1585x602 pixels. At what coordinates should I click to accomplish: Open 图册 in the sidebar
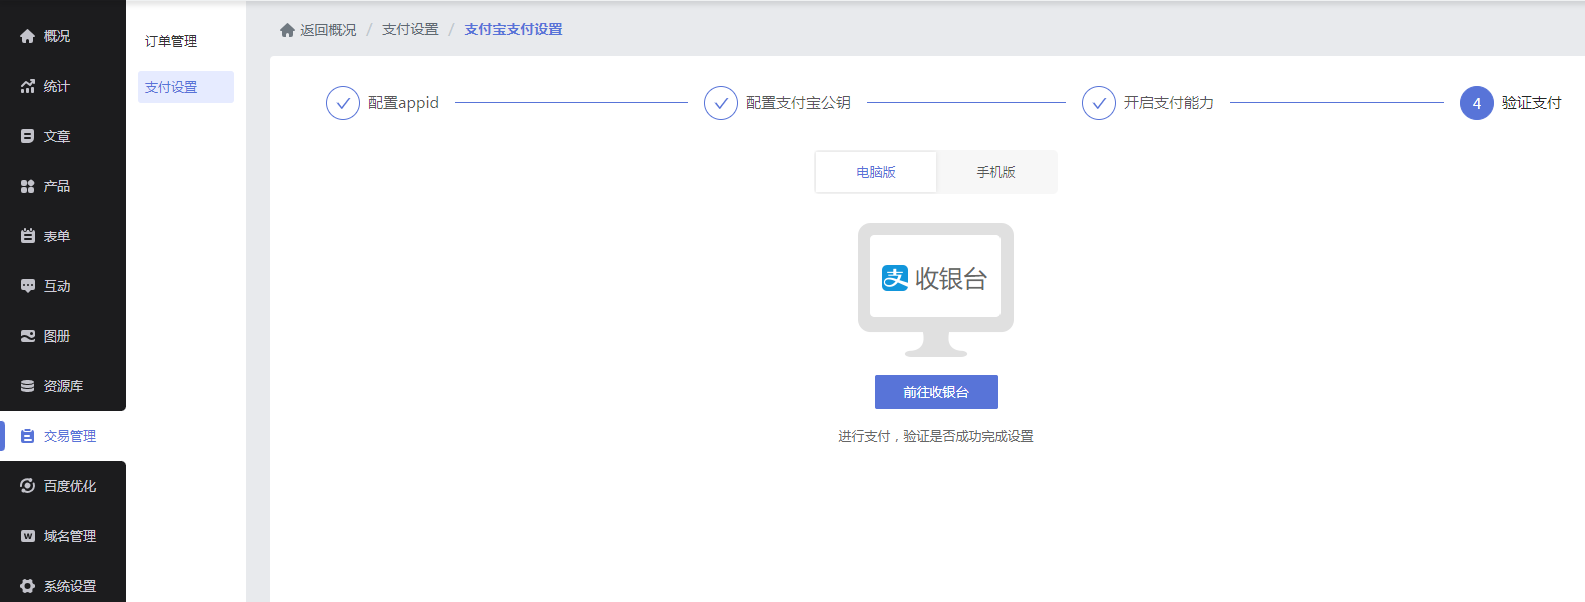63,336
